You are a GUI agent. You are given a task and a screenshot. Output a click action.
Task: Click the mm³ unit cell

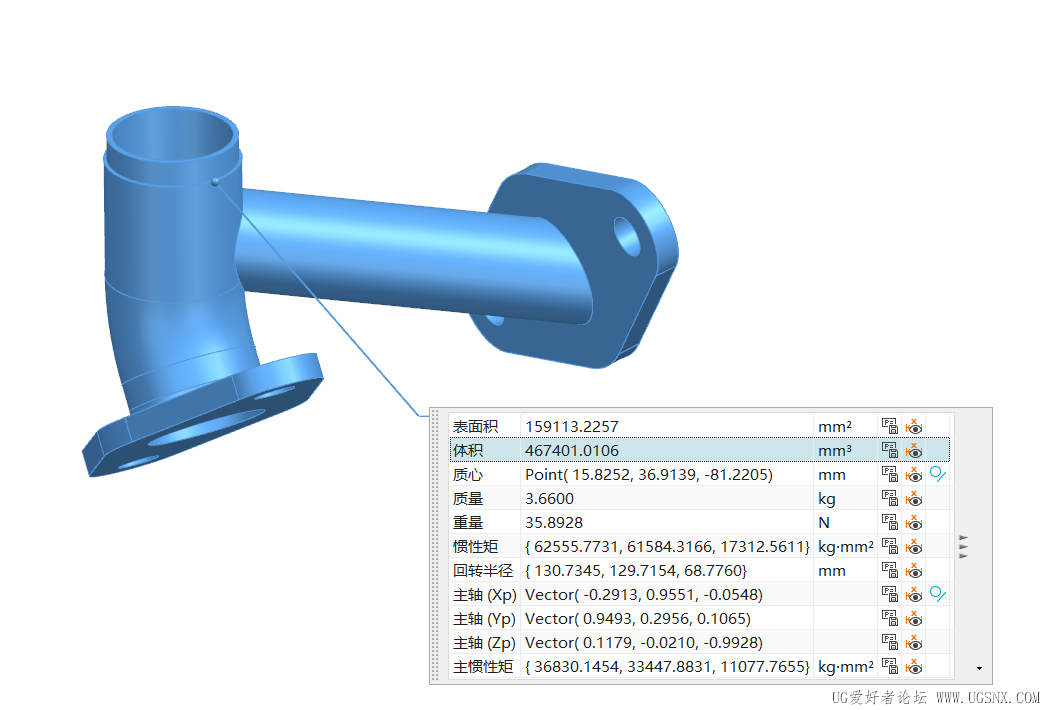tap(845, 450)
